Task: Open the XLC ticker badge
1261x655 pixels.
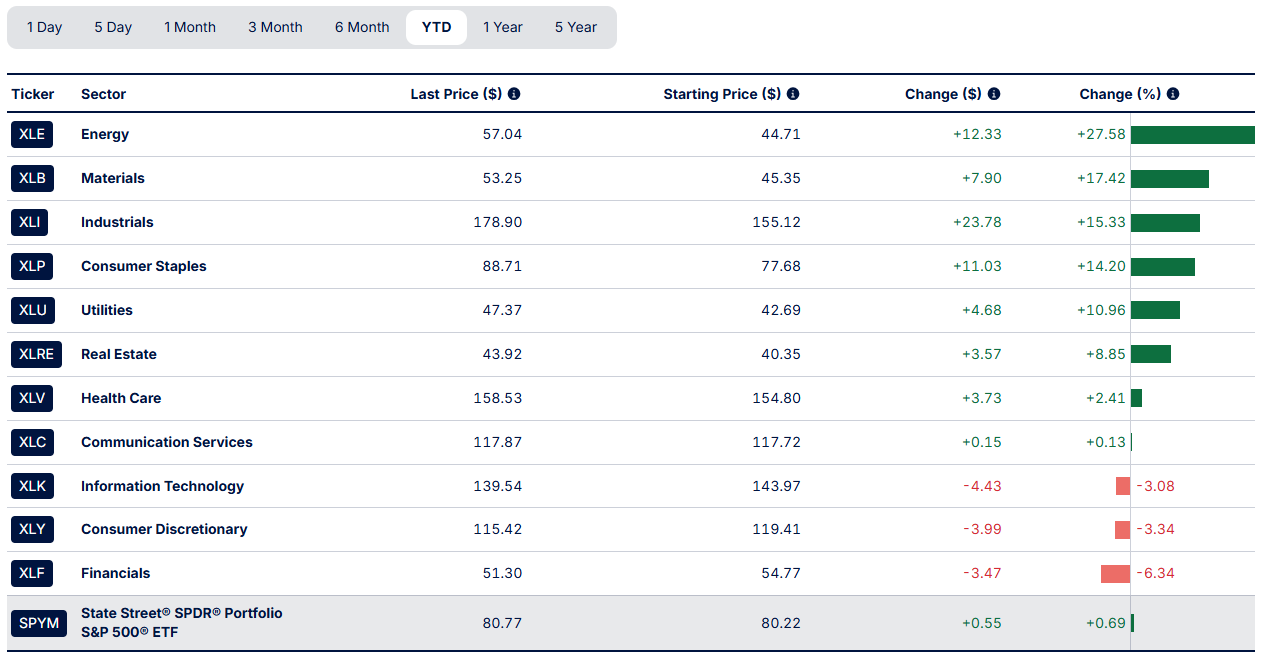Action: [32, 442]
